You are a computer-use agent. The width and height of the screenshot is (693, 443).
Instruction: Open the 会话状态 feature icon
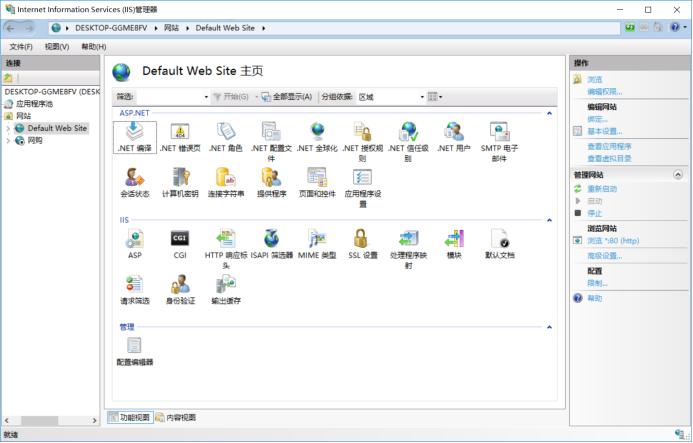pos(135,183)
